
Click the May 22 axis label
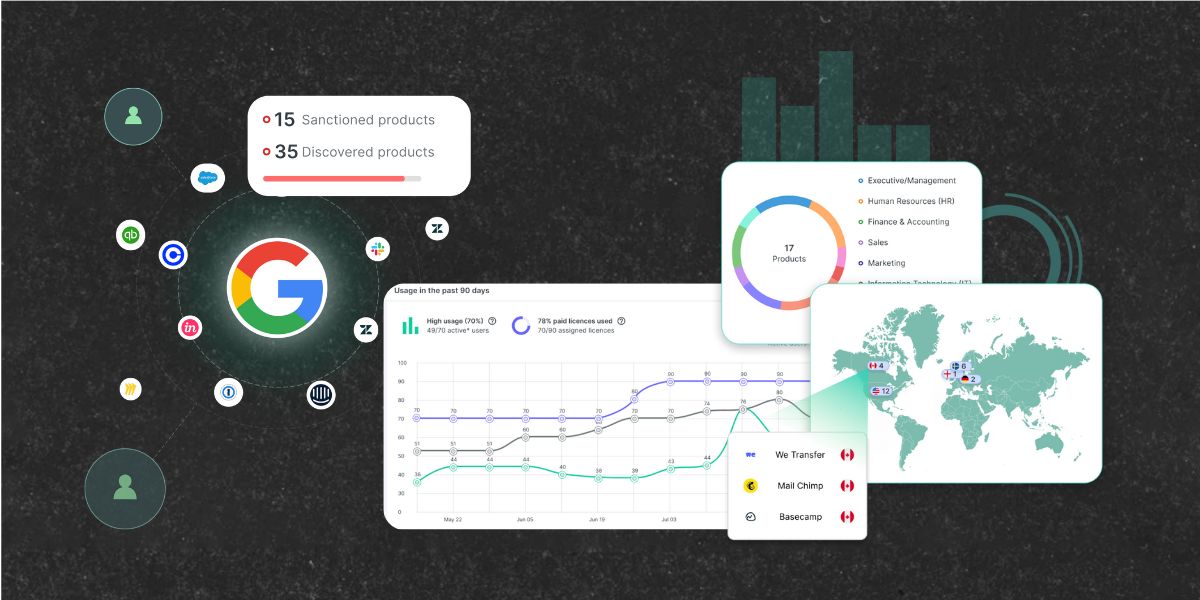pyautogui.click(x=453, y=520)
